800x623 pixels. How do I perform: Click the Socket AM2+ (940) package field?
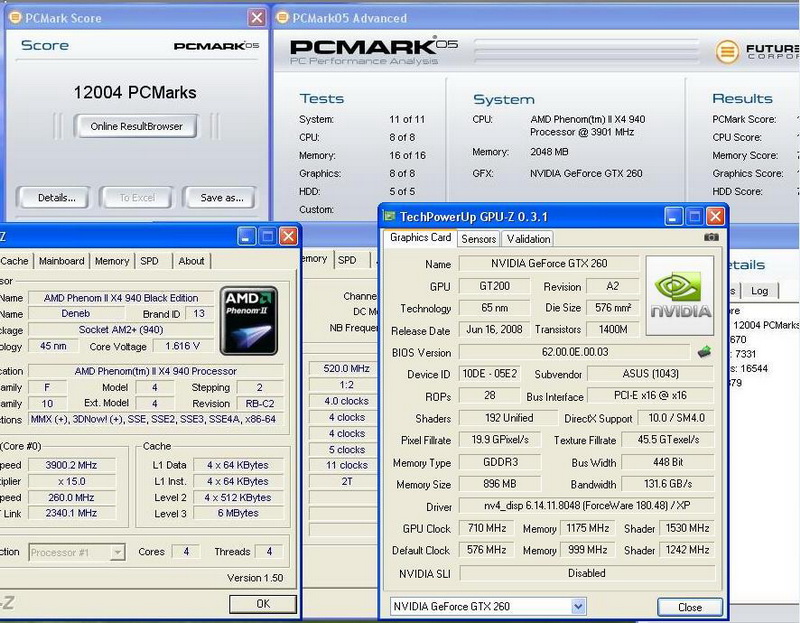(121, 330)
